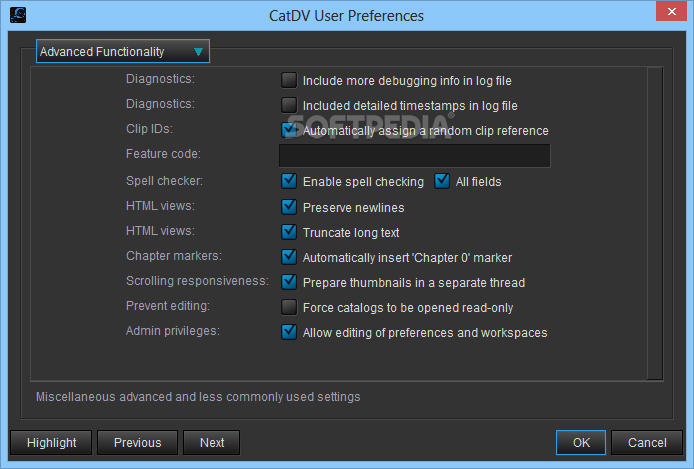Click the 'Chapter markers:' label
This screenshot has height=469, width=694.
pyautogui.click(x=174, y=256)
